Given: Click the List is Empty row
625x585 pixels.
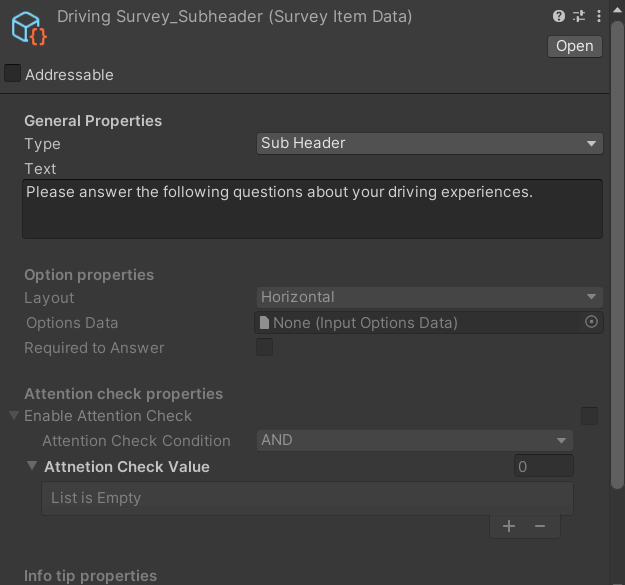Looking at the screenshot, I should coord(307,499).
